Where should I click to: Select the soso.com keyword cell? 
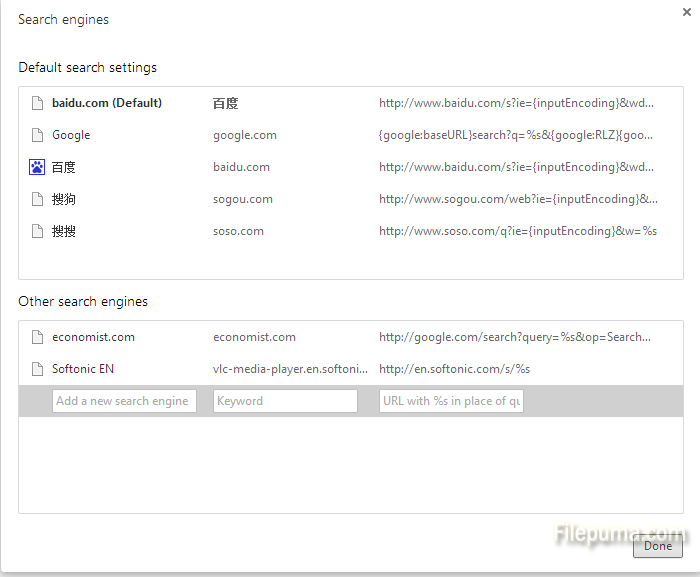(x=238, y=231)
